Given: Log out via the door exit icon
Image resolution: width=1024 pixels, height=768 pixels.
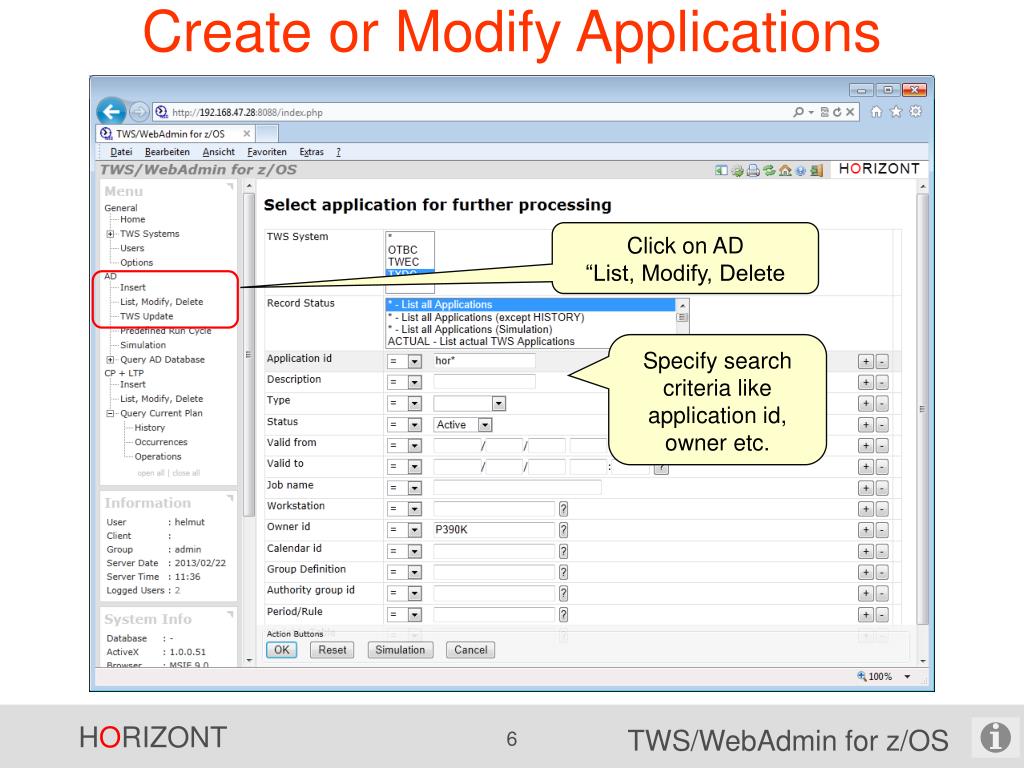Looking at the screenshot, I should click(816, 170).
